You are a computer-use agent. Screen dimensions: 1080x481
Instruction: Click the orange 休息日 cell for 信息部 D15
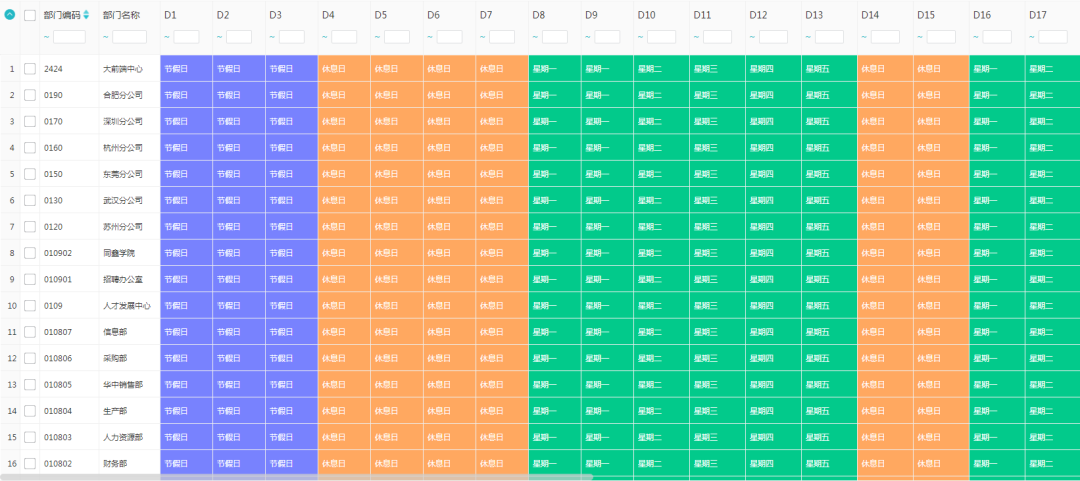pos(941,331)
